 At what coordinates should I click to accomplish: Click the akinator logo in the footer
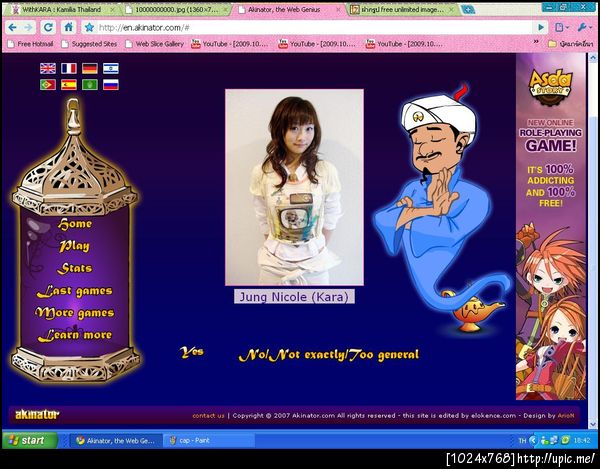point(37,414)
